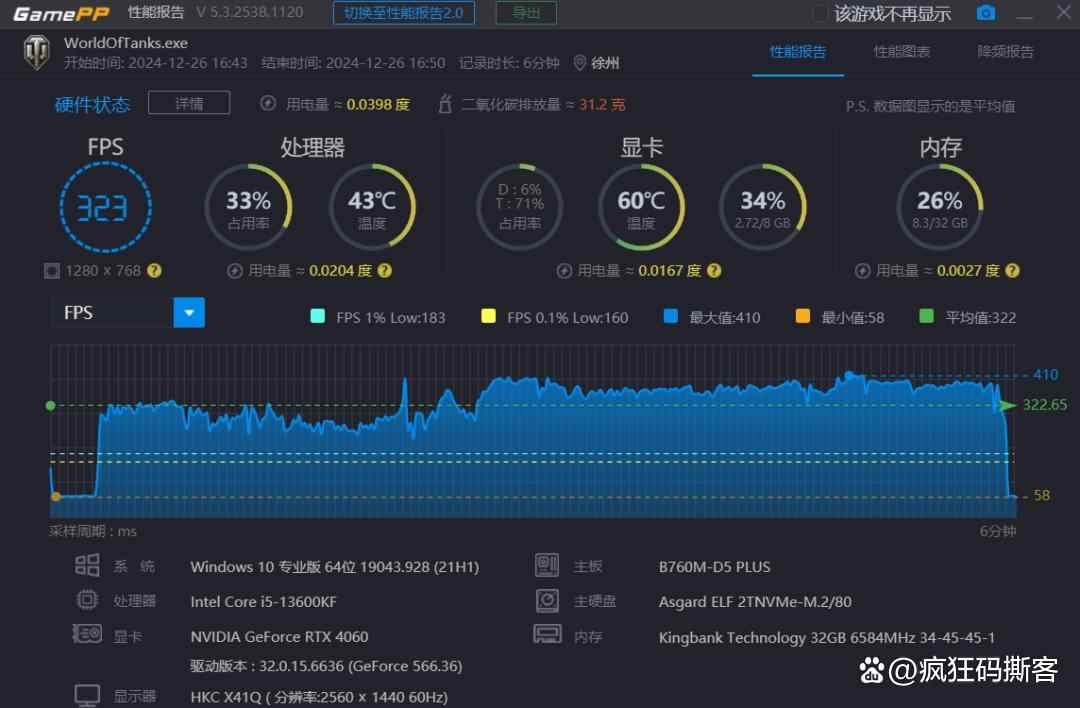Image resolution: width=1080 pixels, height=708 pixels.
Task: Click the World of Tanks game icon
Action: (36, 53)
